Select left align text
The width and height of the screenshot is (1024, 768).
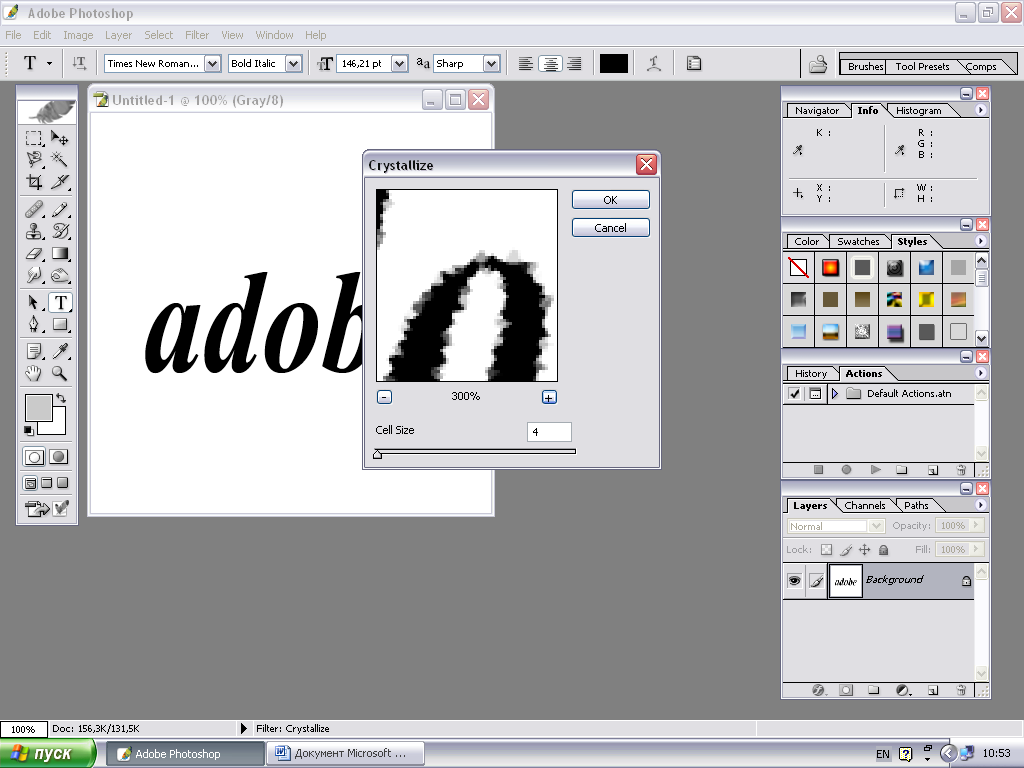[x=526, y=63]
